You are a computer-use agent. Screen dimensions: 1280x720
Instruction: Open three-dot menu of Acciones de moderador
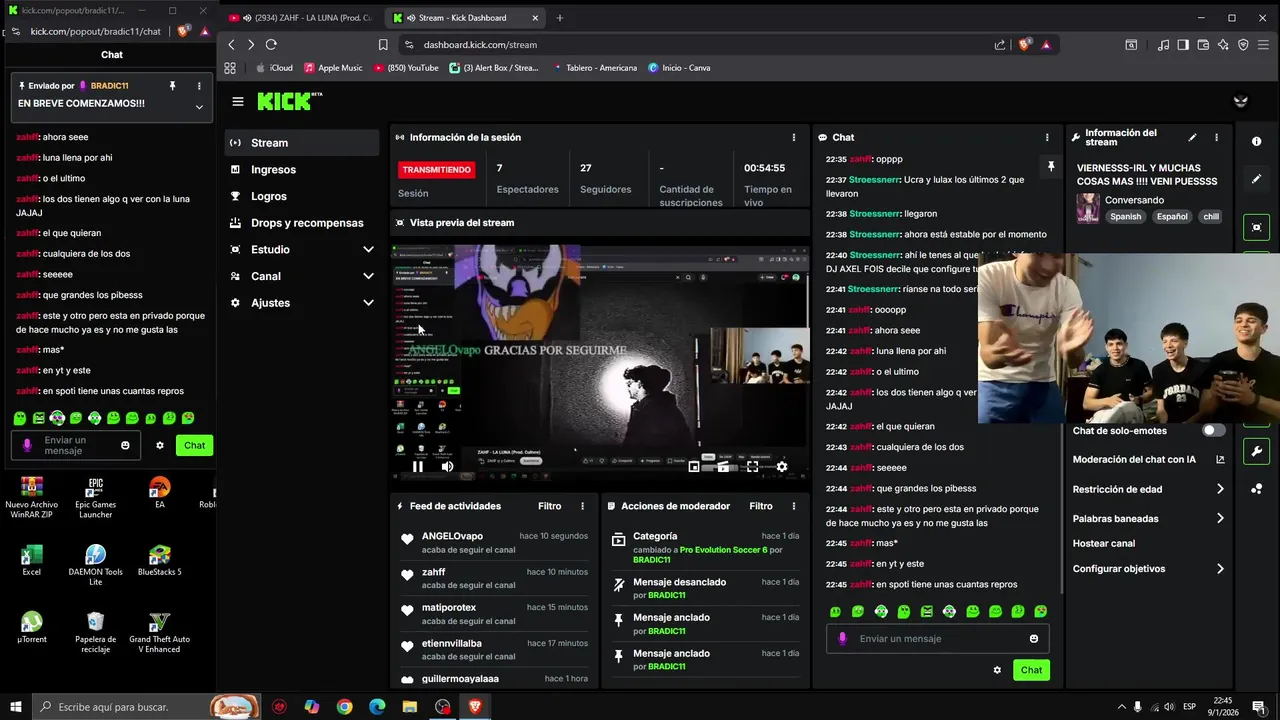[794, 506]
